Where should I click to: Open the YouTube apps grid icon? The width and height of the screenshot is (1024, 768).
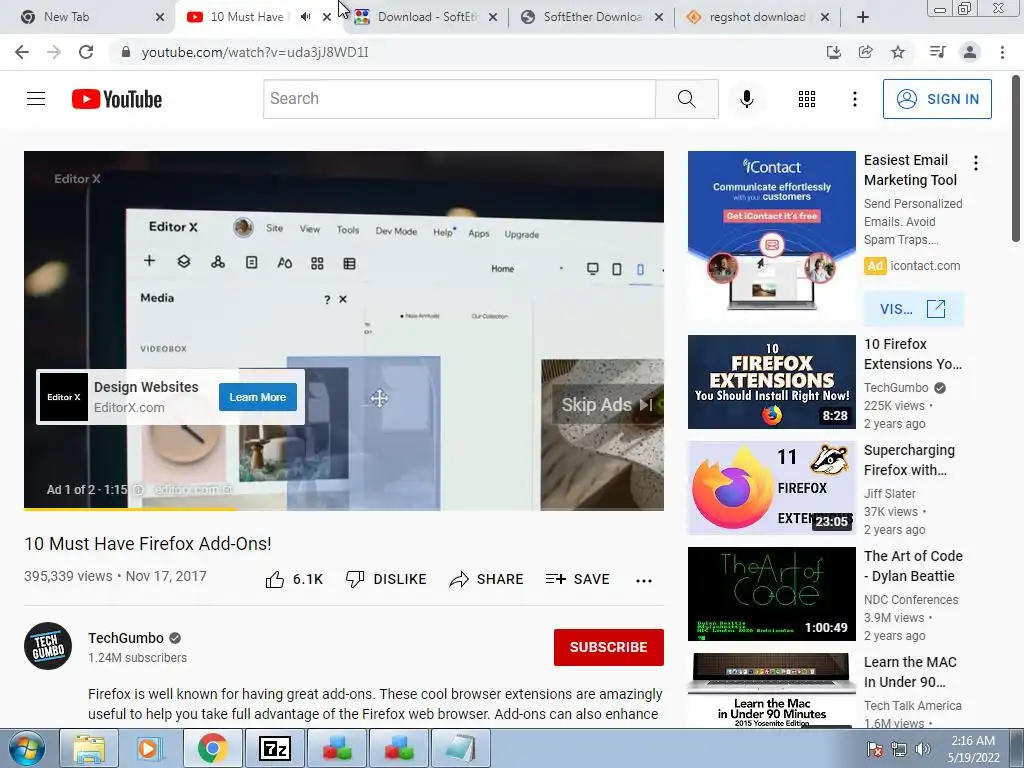807,99
